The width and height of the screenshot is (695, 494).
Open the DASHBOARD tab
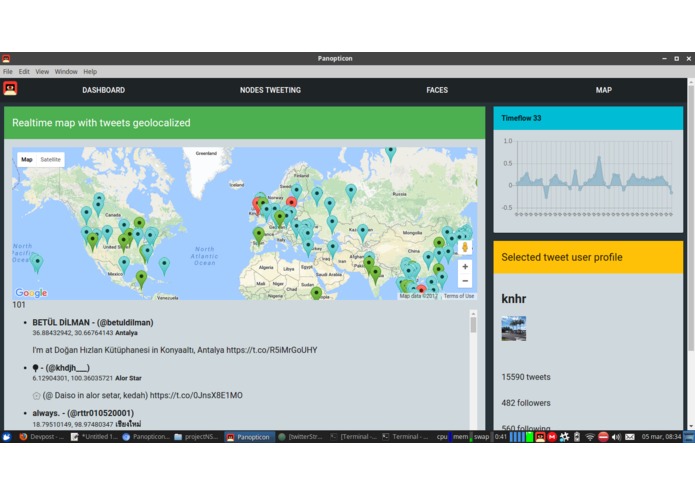[103, 90]
